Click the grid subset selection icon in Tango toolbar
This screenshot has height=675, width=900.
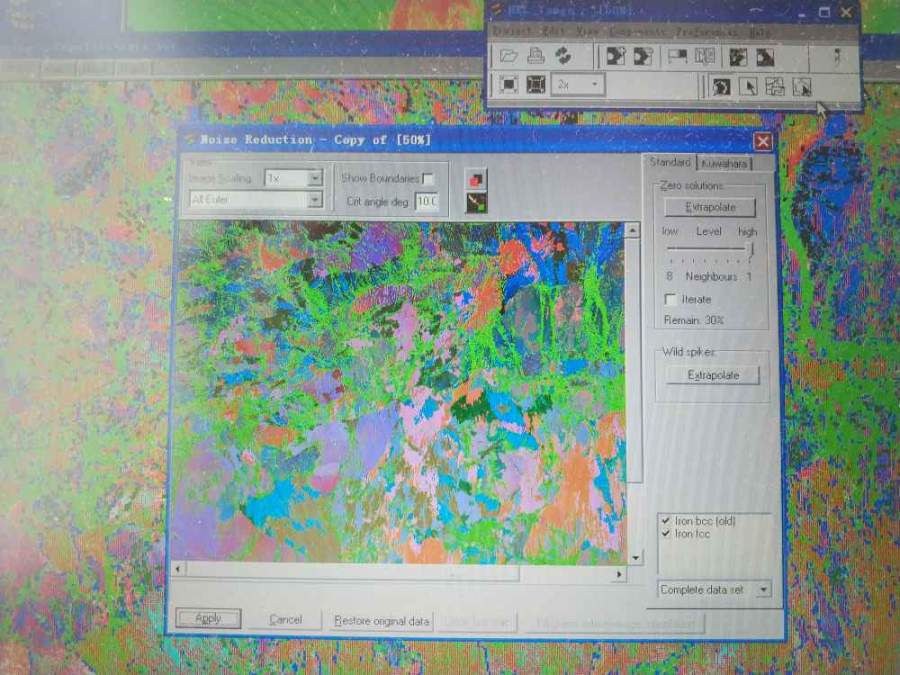tap(775, 87)
